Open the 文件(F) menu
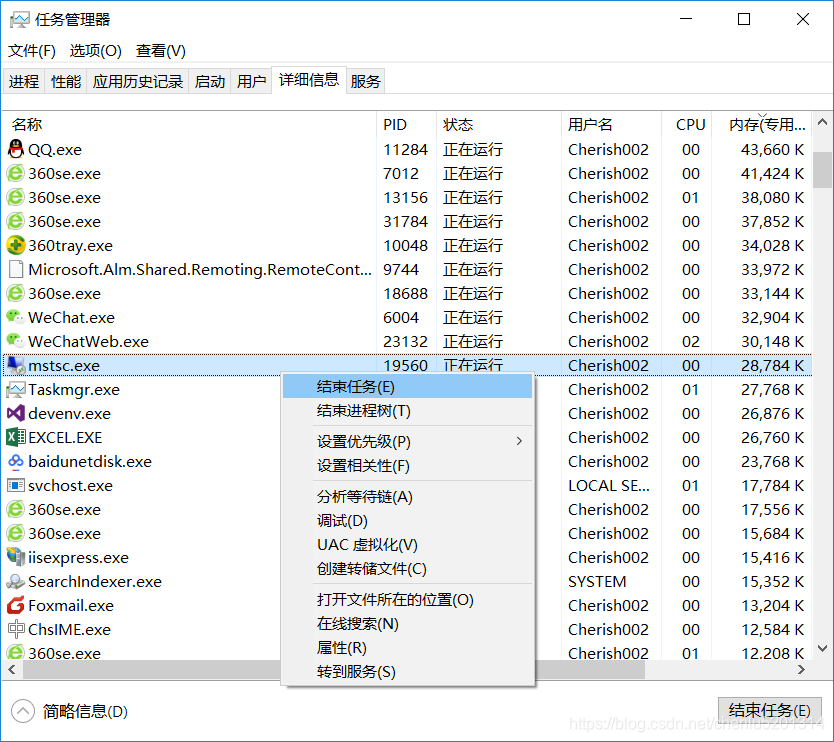834x742 pixels. click(x=32, y=51)
